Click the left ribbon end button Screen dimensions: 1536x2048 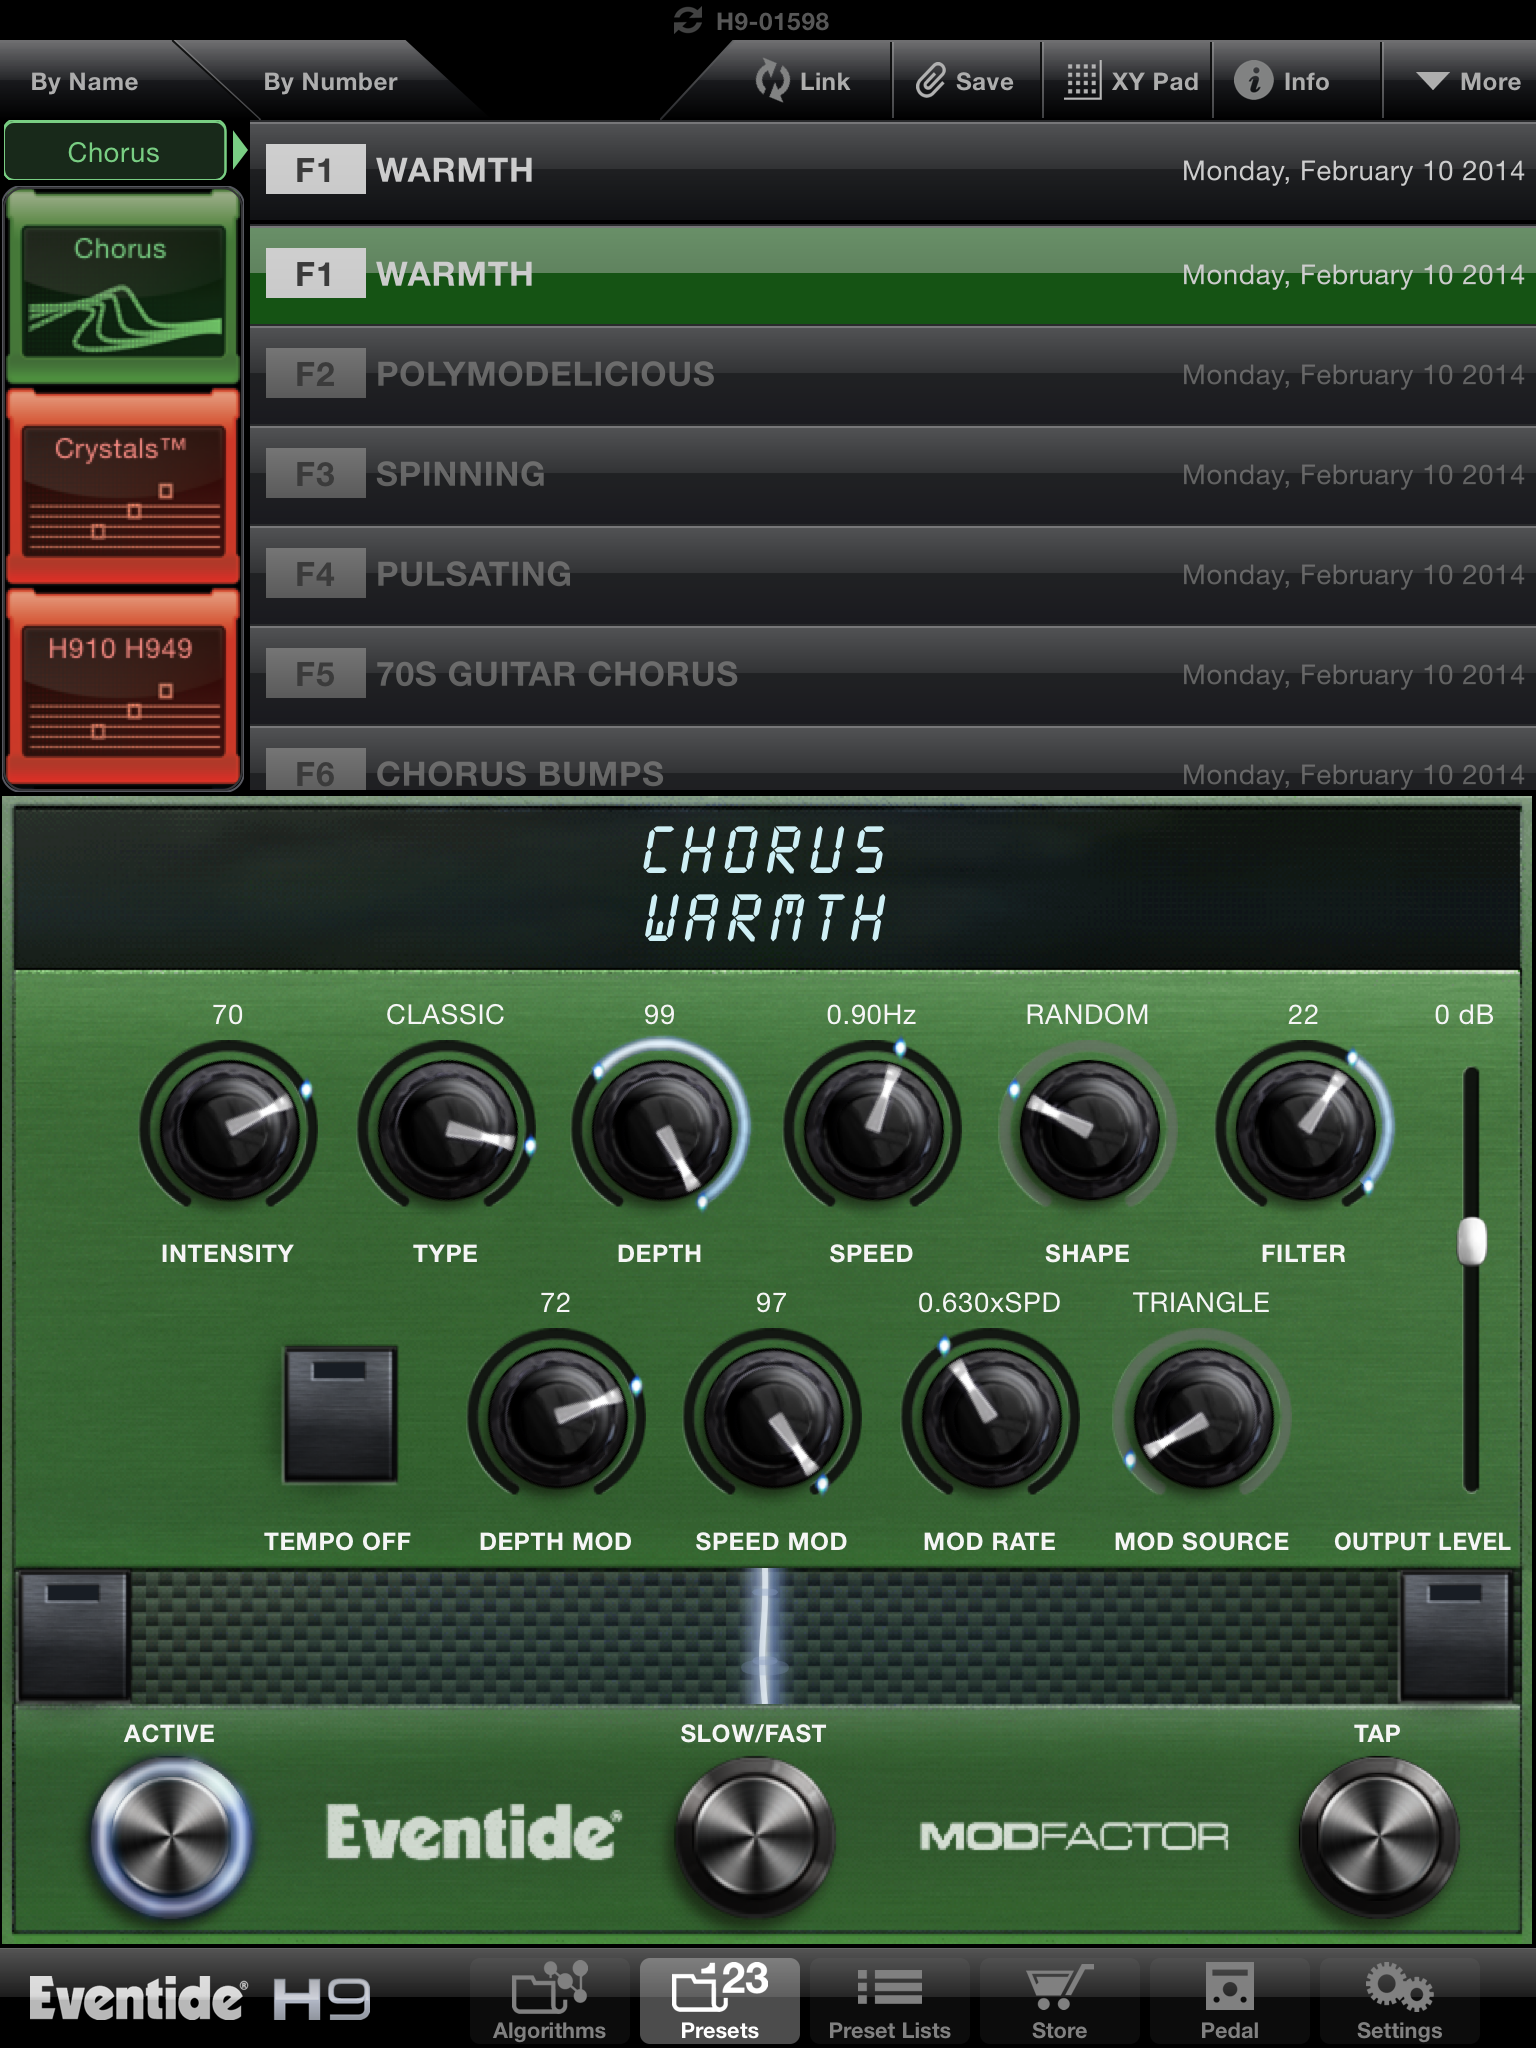coord(73,1636)
